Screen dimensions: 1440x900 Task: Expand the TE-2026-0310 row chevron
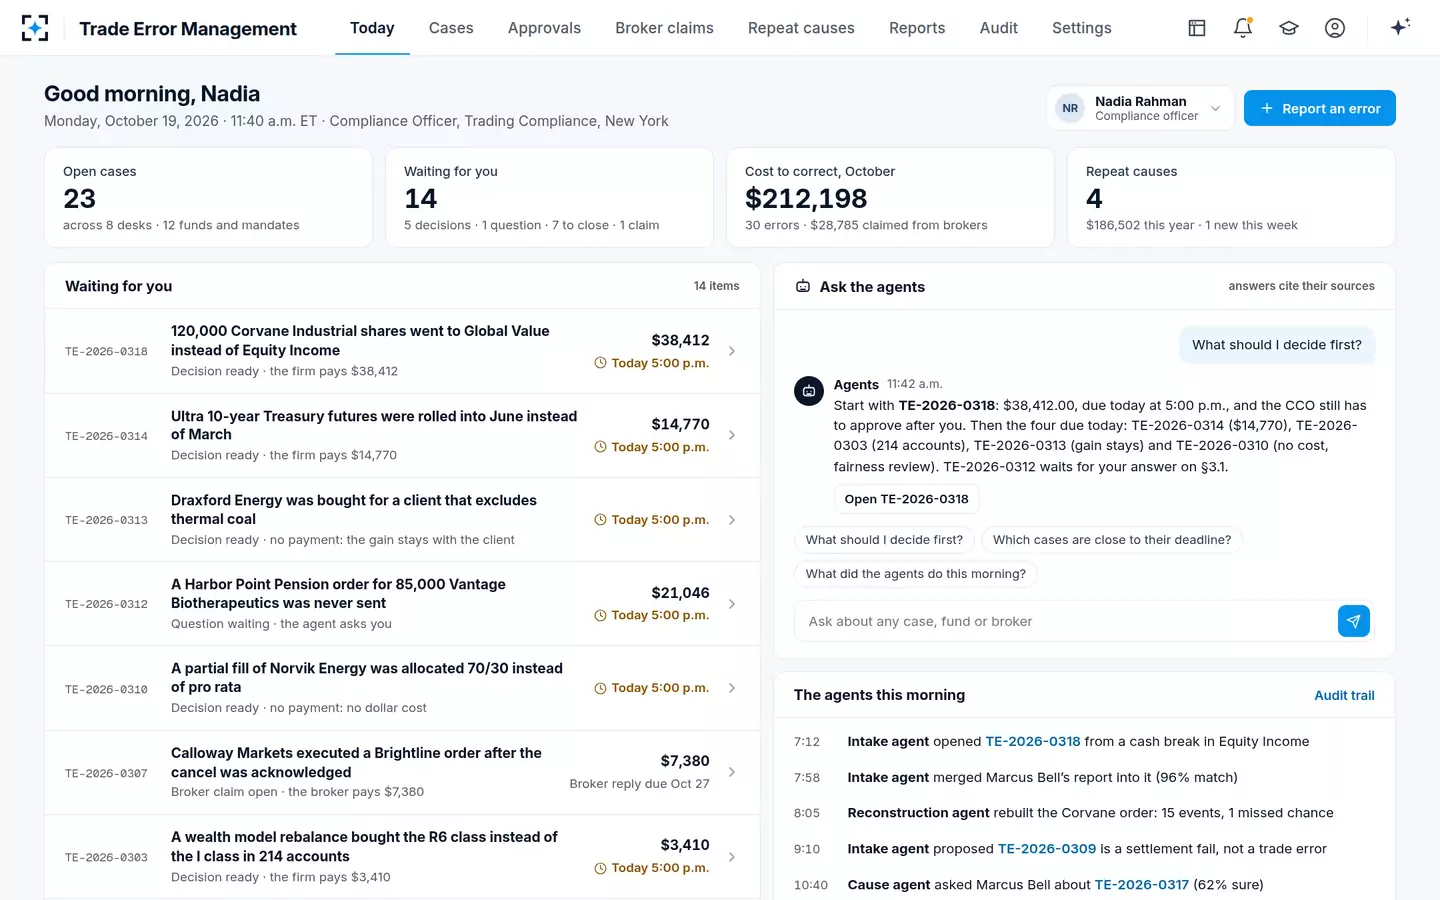tap(732, 688)
